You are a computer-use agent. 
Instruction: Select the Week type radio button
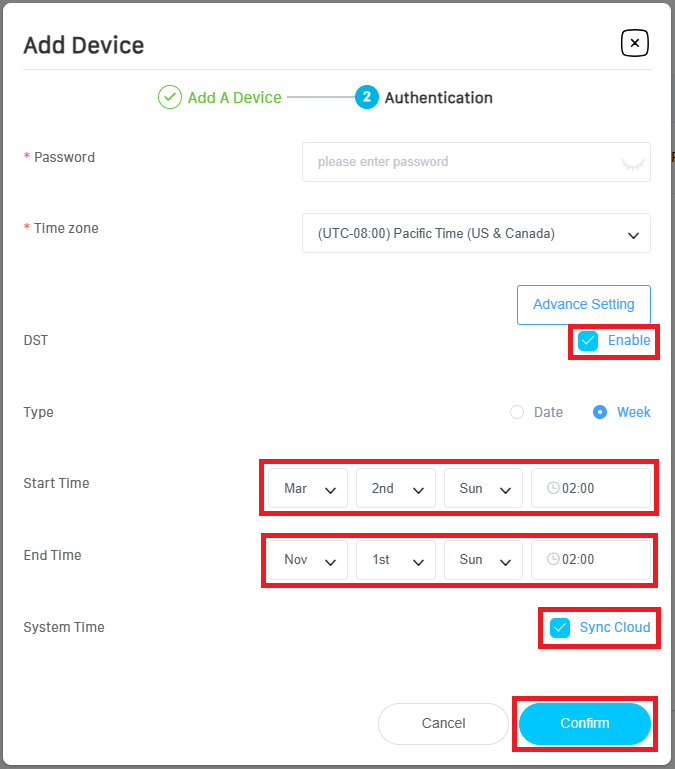click(600, 412)
